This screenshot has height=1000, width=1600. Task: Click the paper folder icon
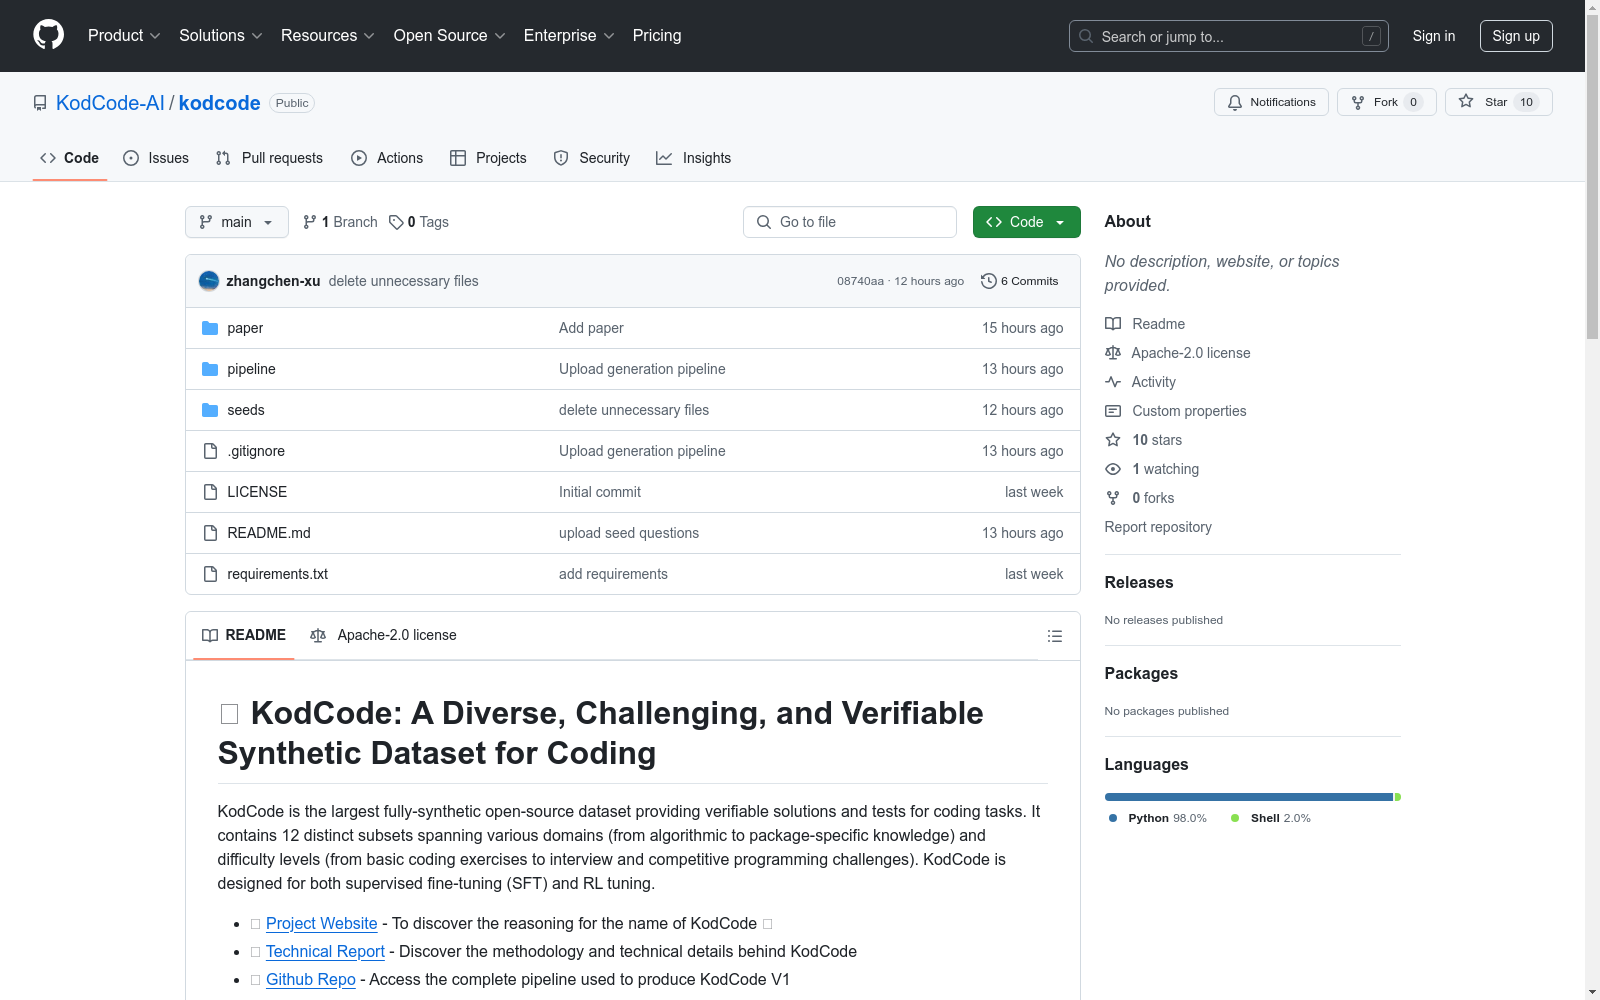tap(210, 328)
